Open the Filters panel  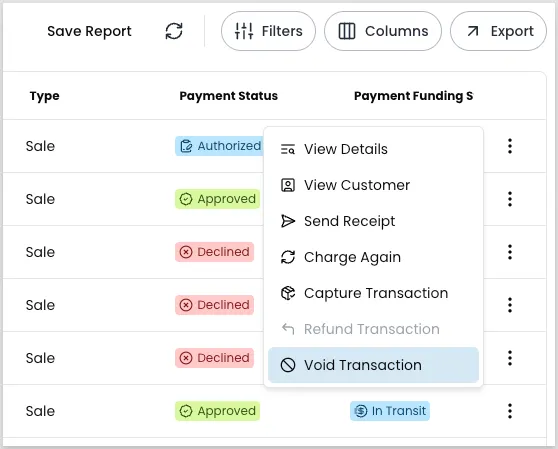[x=268, y=31]
